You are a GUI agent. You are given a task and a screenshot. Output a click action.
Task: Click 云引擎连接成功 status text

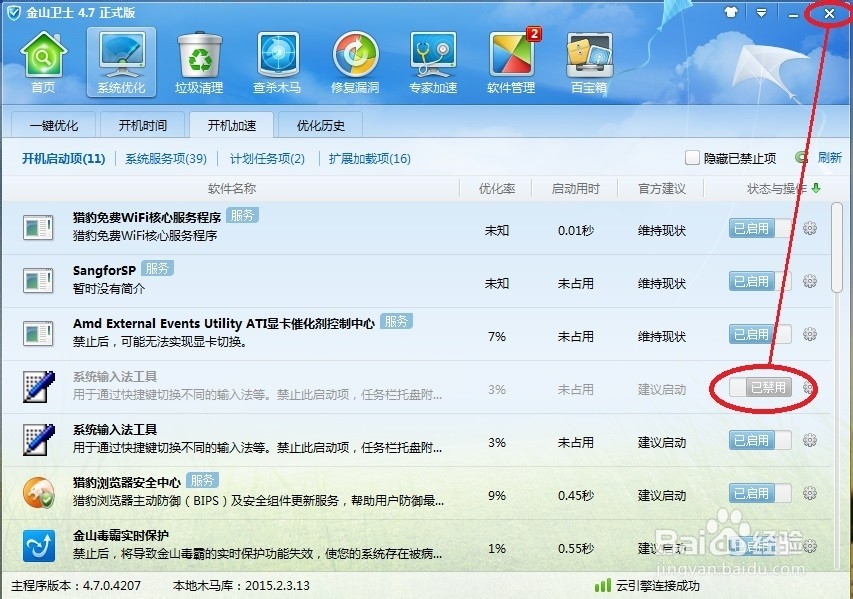(657, 586)
